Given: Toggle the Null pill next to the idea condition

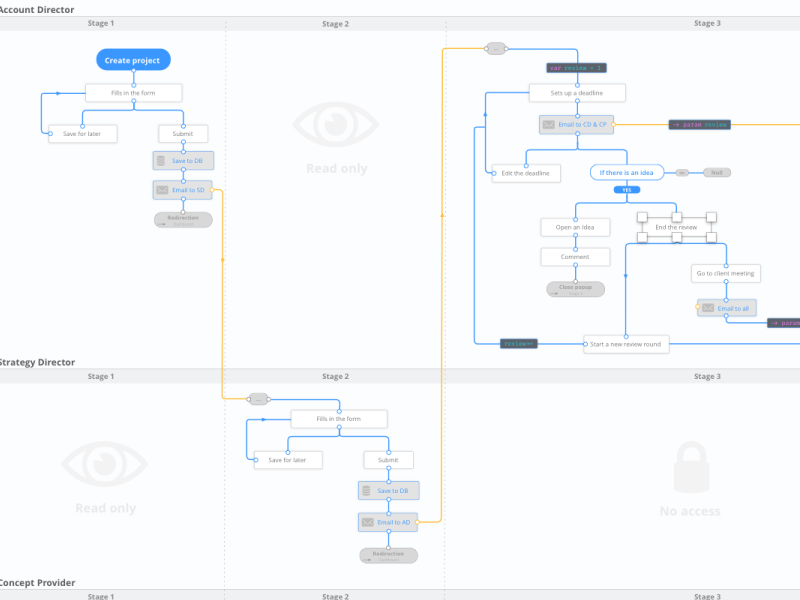Looking at the screenshot, I should [718, 172].
